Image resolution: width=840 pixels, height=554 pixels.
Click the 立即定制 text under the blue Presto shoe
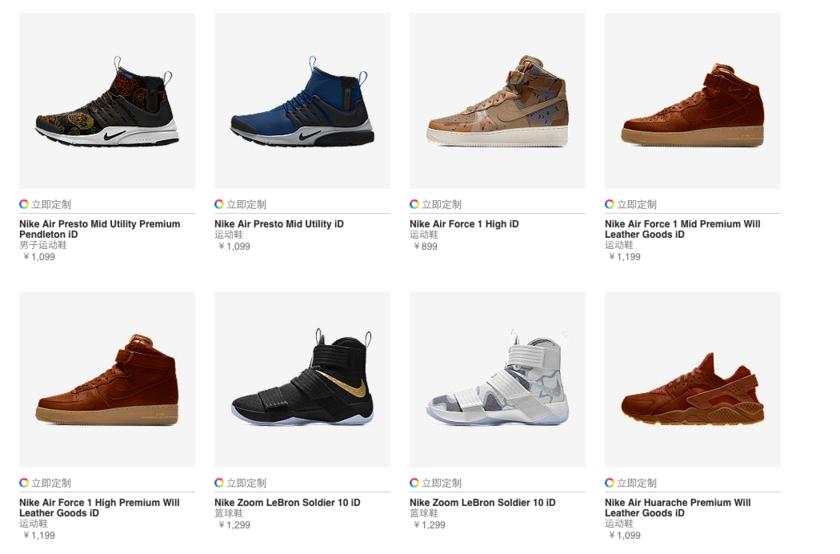pos(246,204)
